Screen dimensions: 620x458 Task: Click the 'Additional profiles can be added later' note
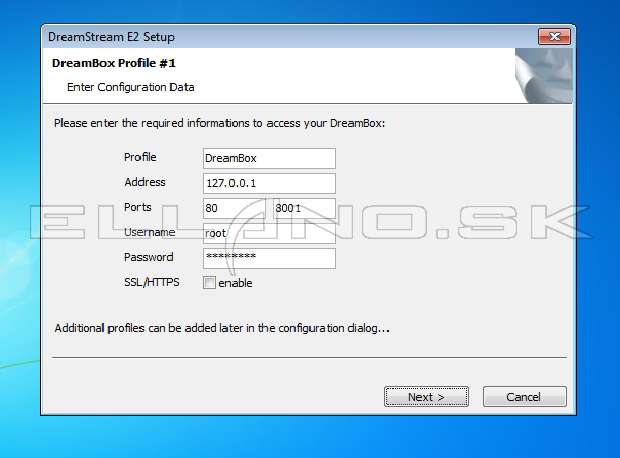(x=222, y=328)
